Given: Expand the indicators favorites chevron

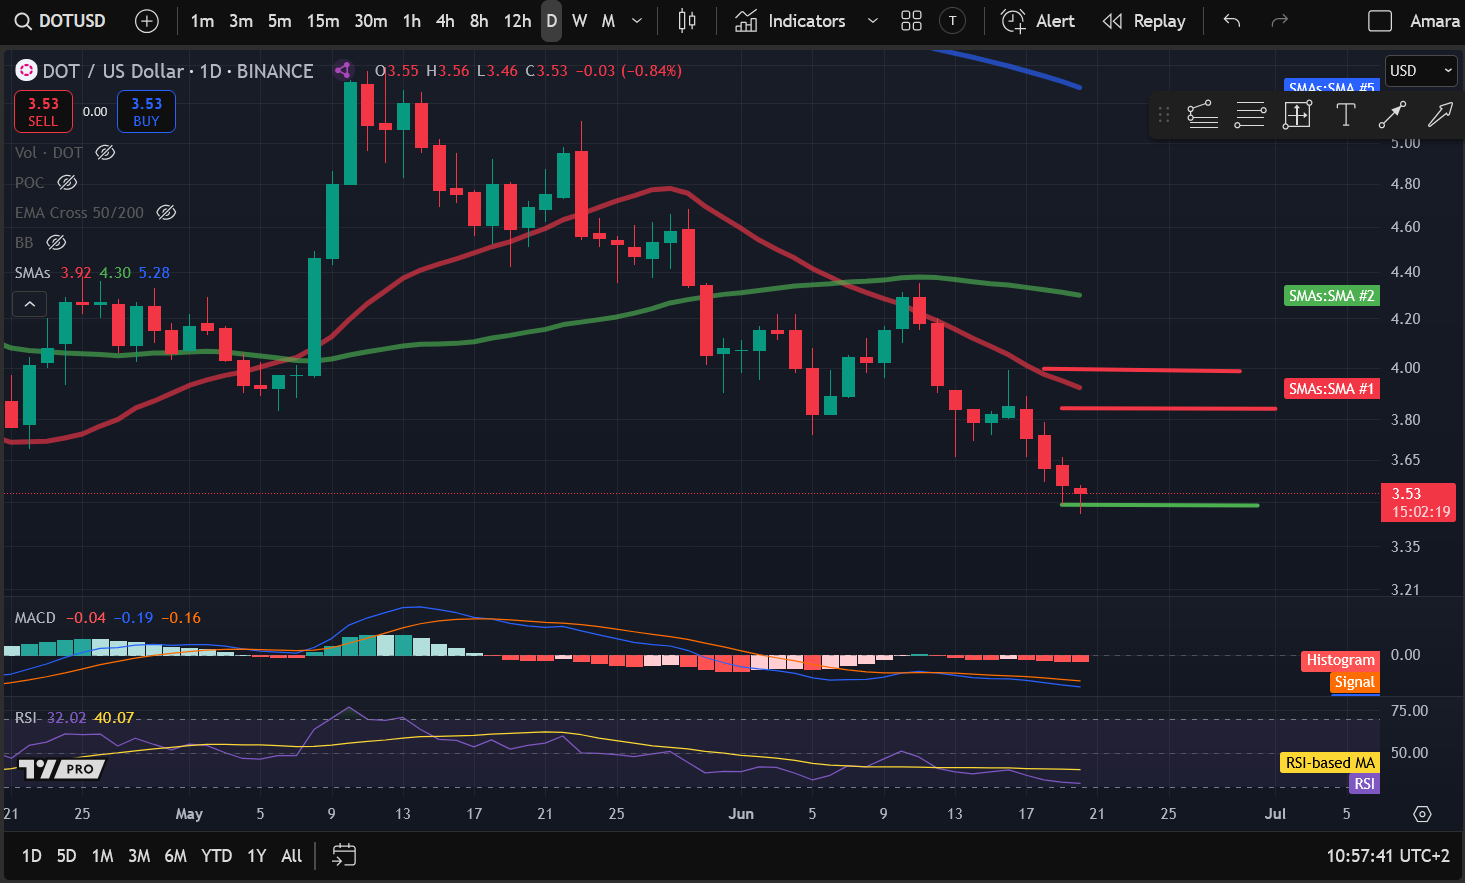Looking at the screenshot, I should [872, 21].
